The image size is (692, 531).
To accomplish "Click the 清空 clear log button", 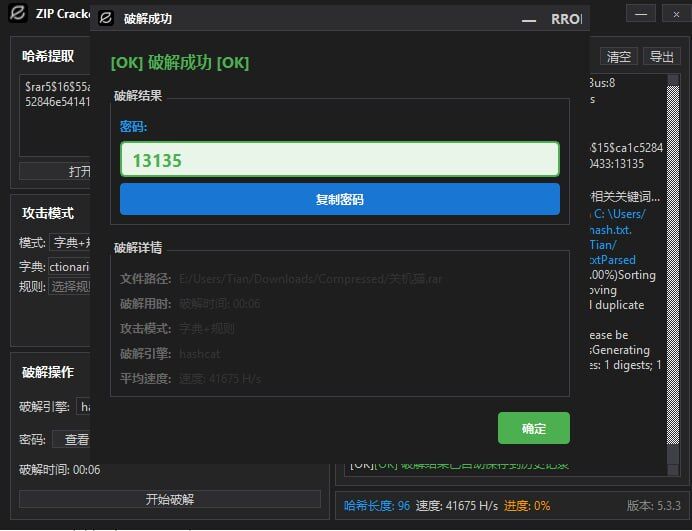I will 619,57.
